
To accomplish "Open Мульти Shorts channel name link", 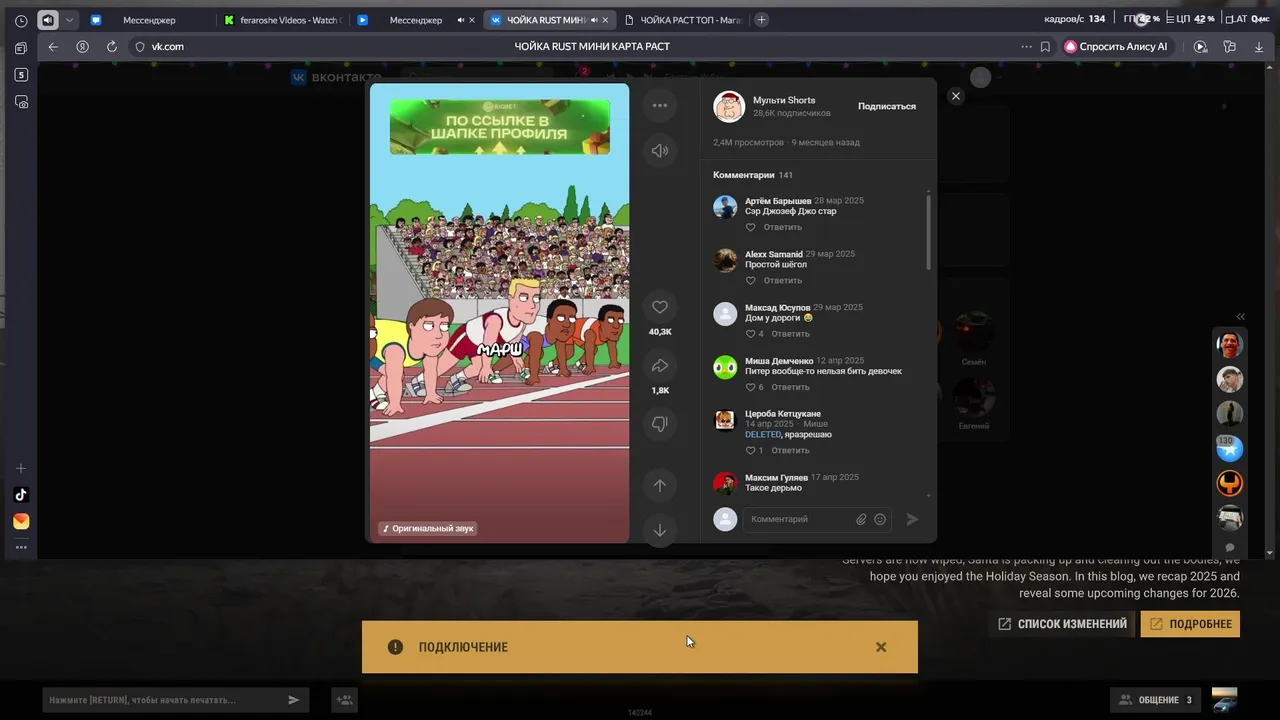I will pos(784,100).
